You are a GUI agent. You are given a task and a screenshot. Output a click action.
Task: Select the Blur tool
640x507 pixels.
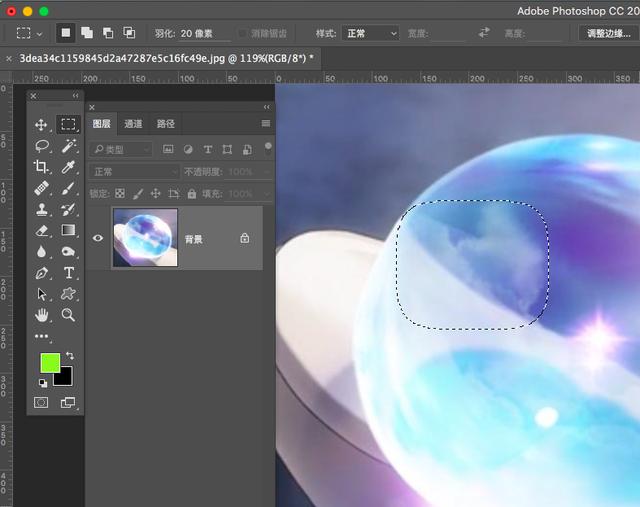point(41,252)
